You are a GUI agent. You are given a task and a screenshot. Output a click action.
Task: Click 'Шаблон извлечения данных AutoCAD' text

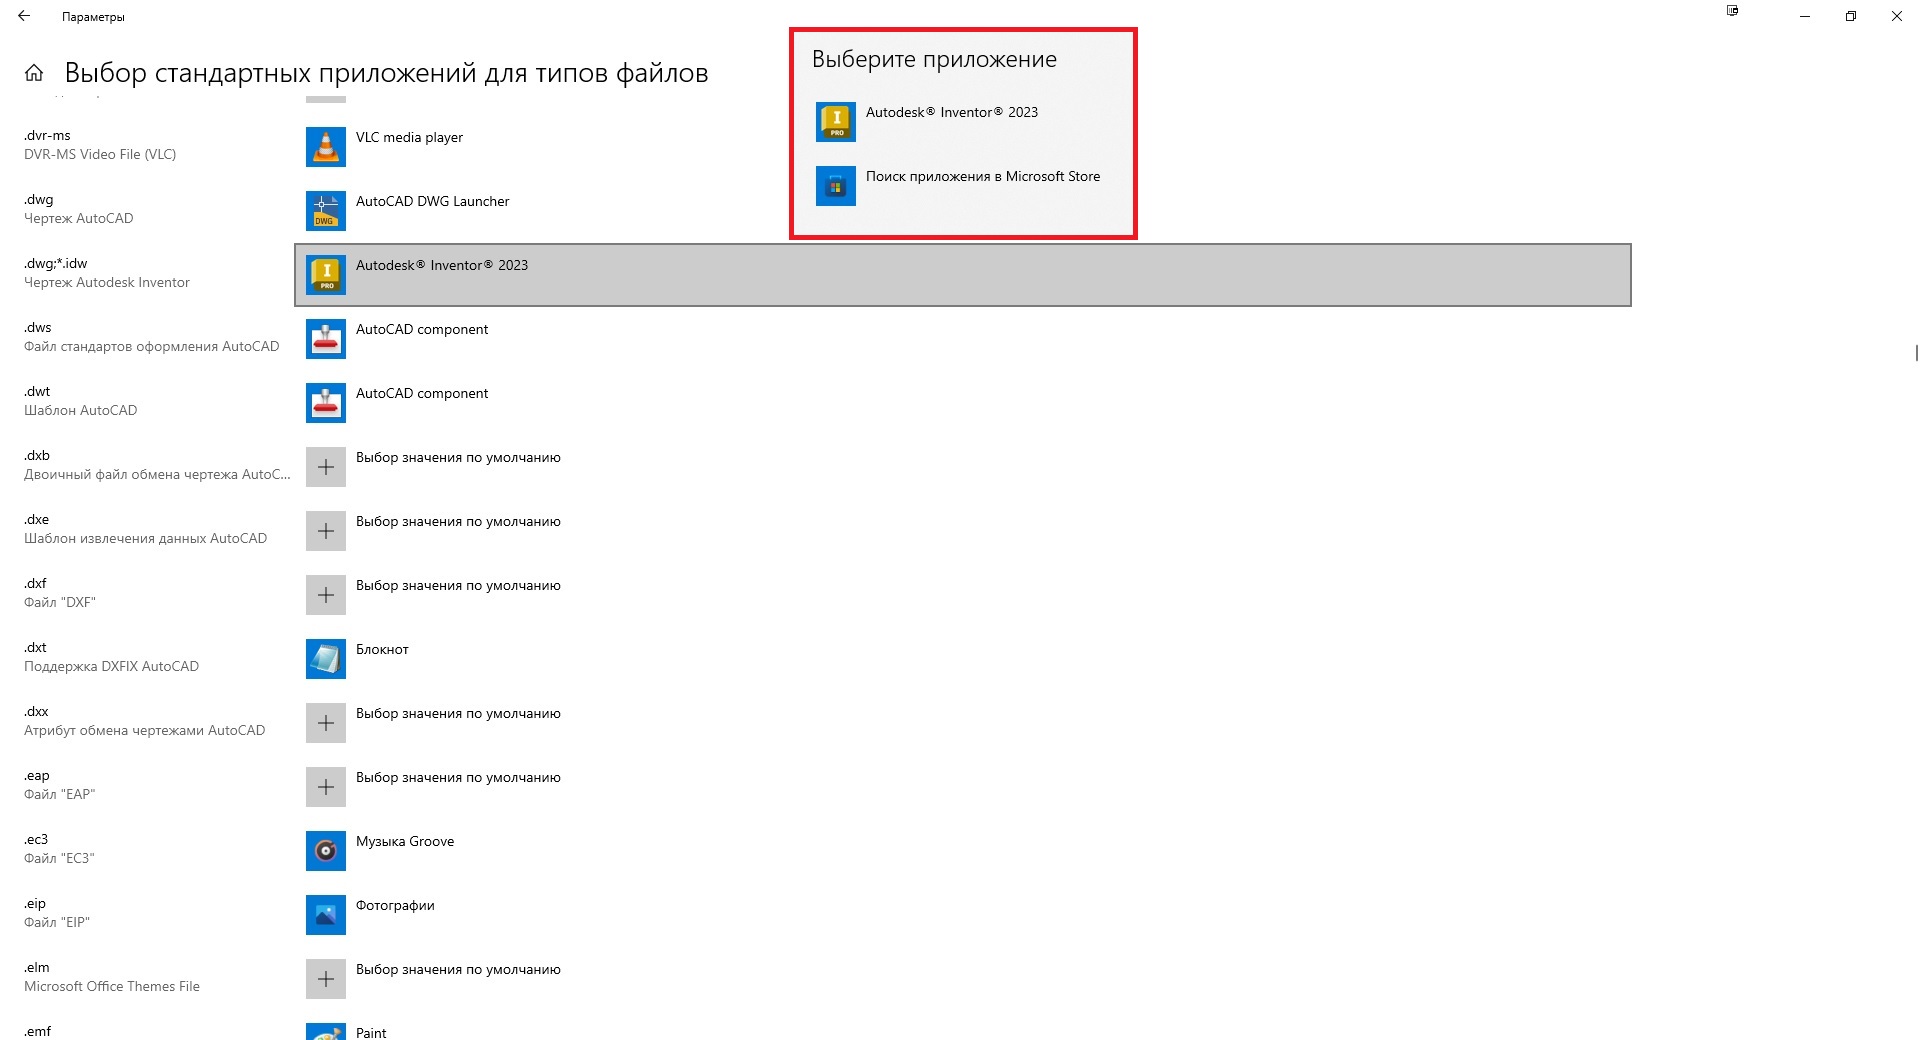[146, 538]
